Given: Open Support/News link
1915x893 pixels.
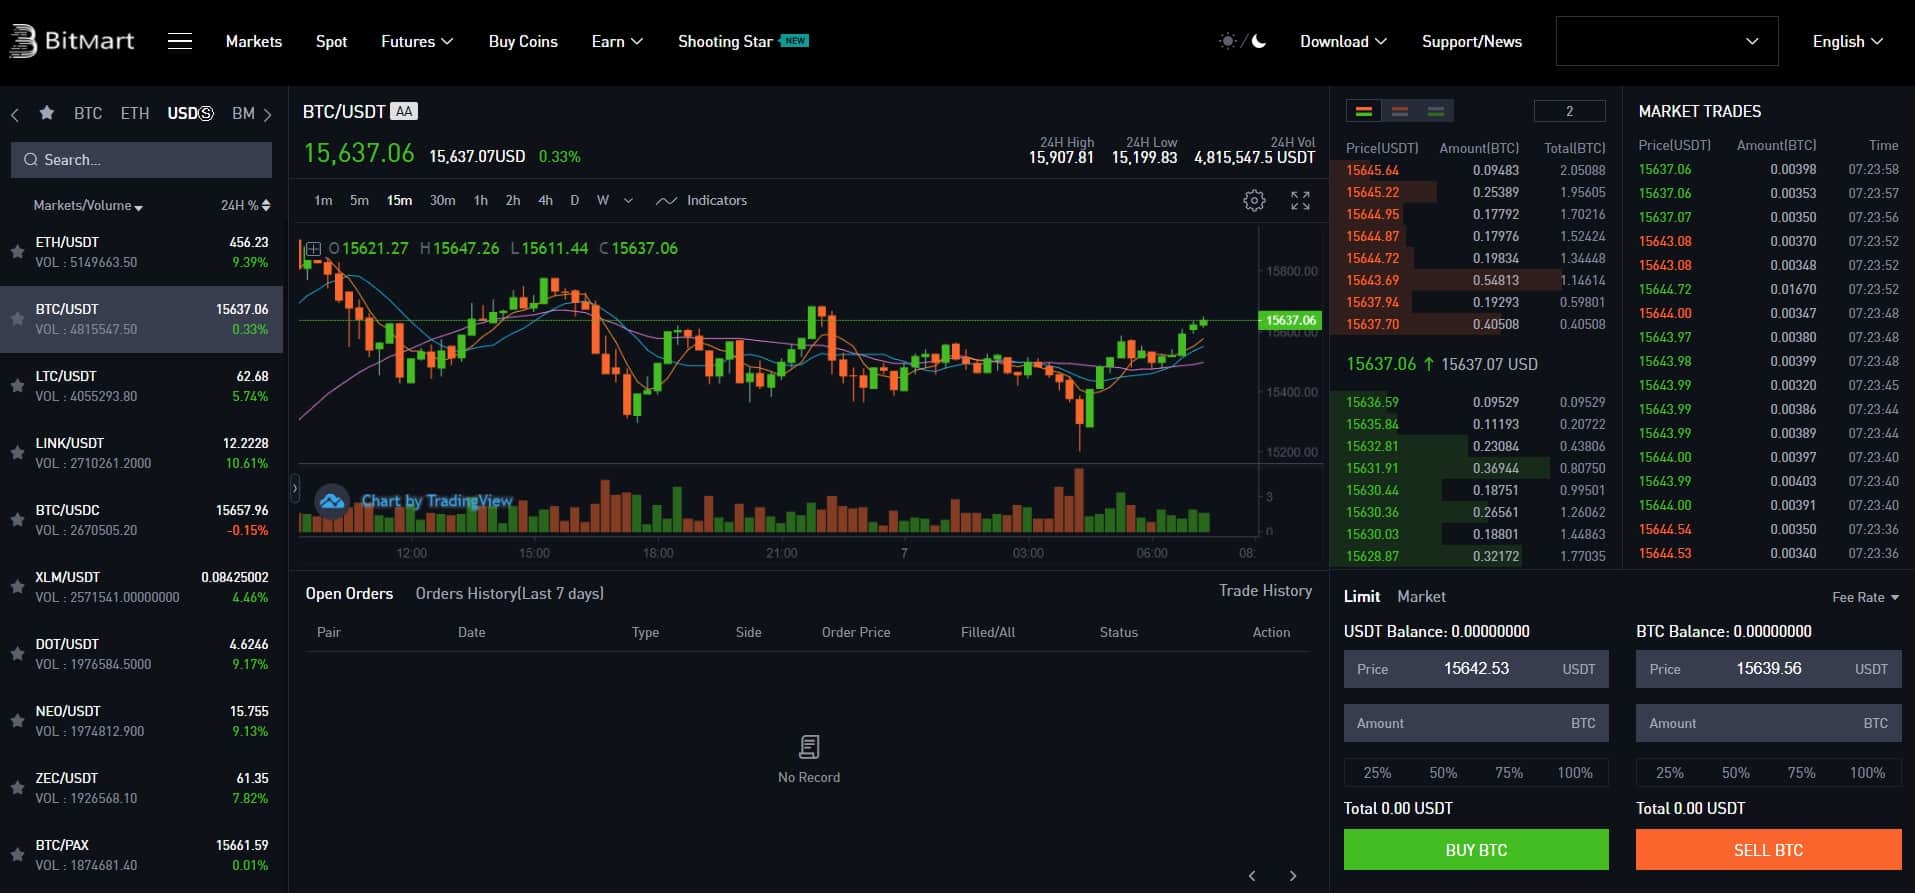Looking at the screenshot, I should 1472,41.
